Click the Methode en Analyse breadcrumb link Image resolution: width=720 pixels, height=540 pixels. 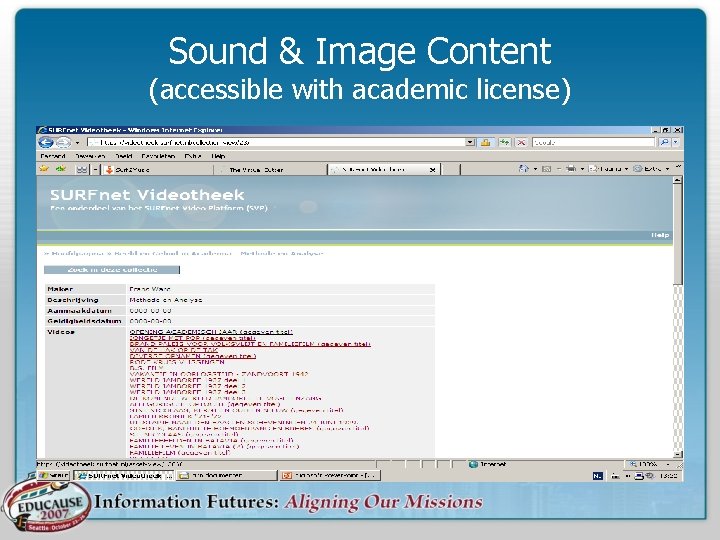(281, 253)
